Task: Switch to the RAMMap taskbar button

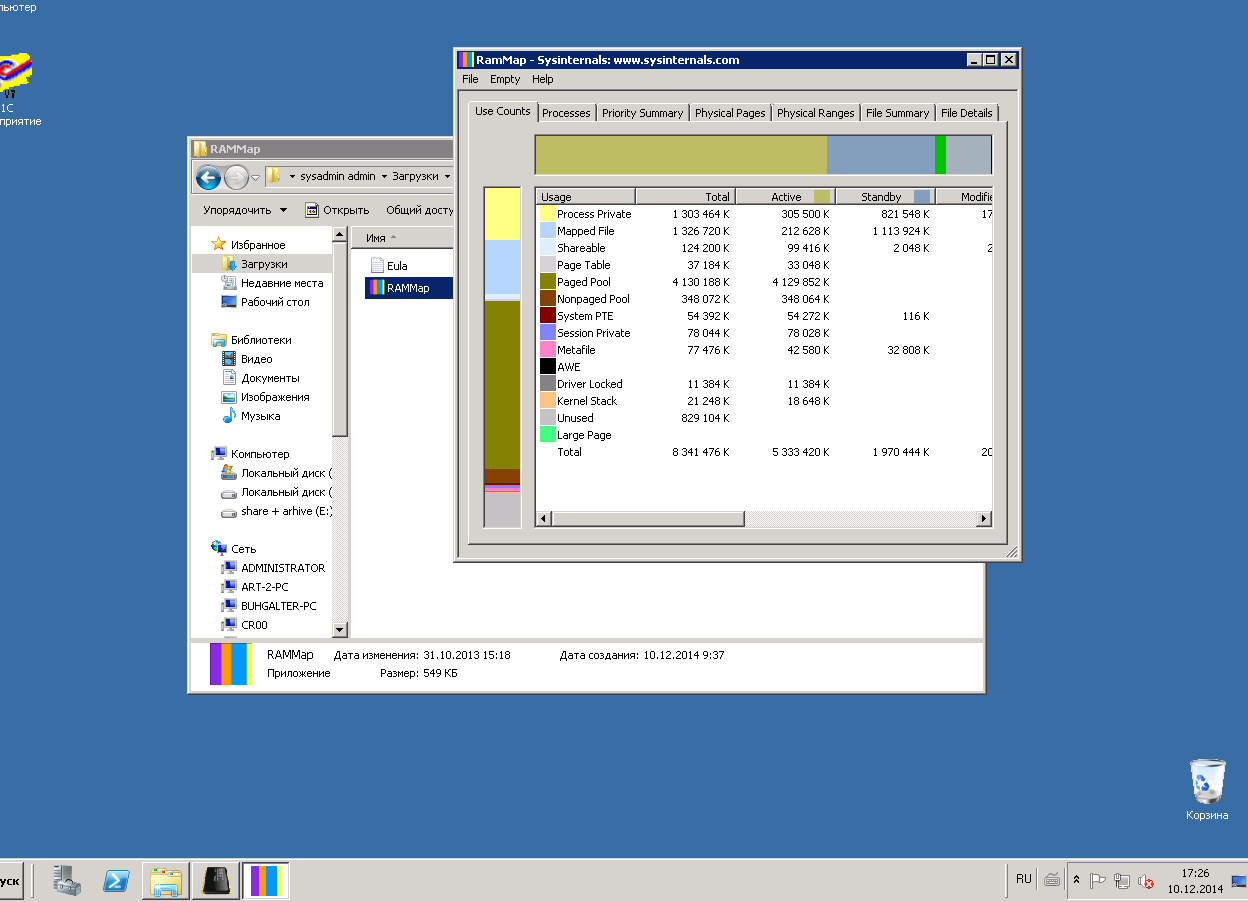Action: [265, 880]
